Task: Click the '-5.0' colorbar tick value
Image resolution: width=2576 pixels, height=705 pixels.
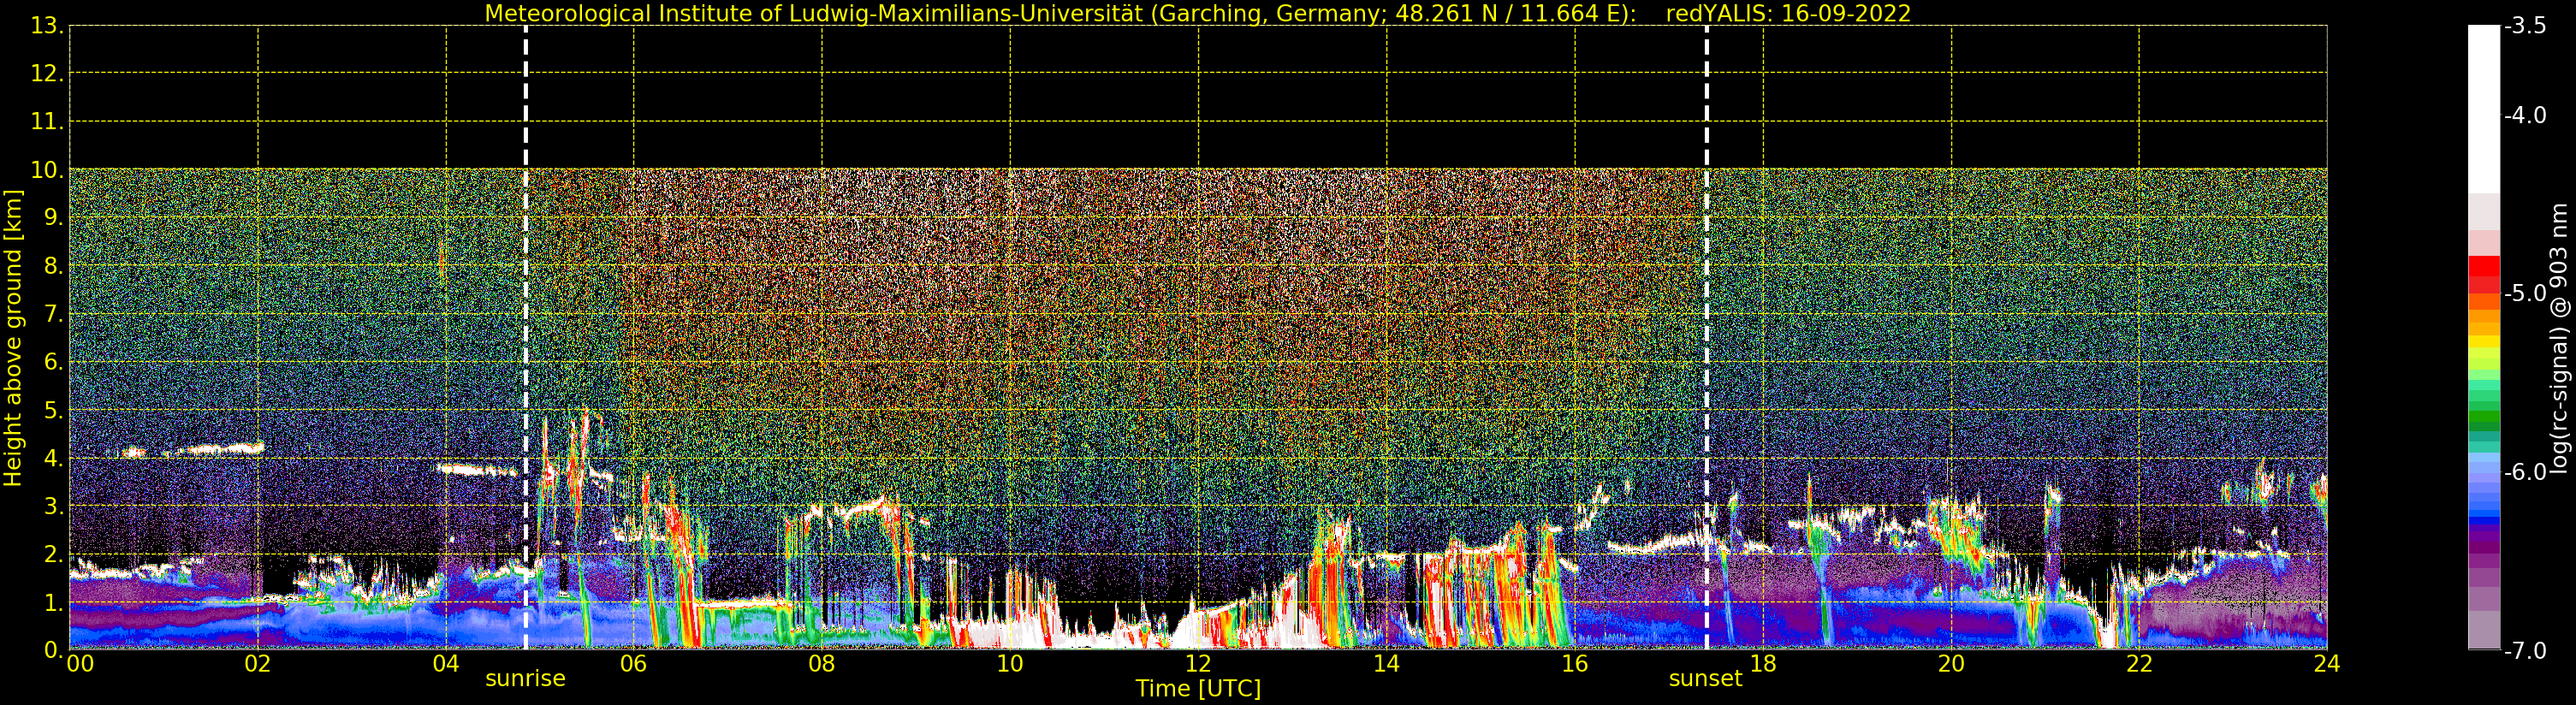Action: click(x=2525, y=293)
